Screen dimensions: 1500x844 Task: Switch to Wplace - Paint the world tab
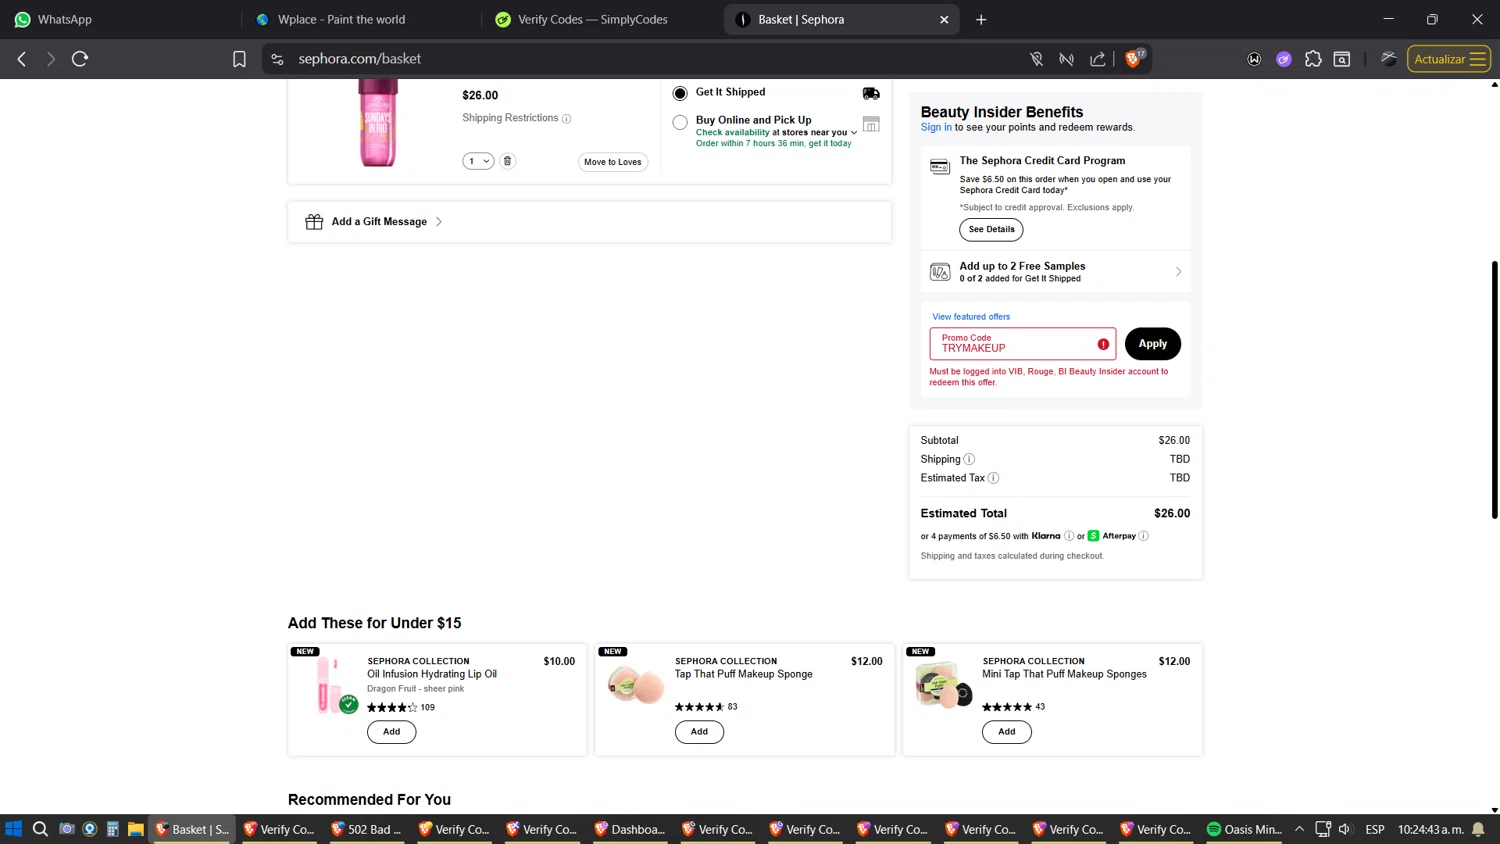tap(360, 19)
